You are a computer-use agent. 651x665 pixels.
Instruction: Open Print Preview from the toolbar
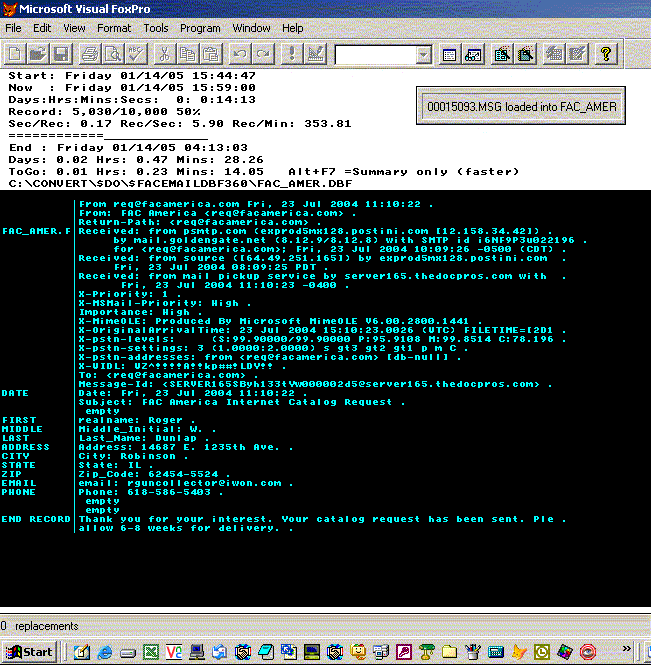[x=113, y=54]
